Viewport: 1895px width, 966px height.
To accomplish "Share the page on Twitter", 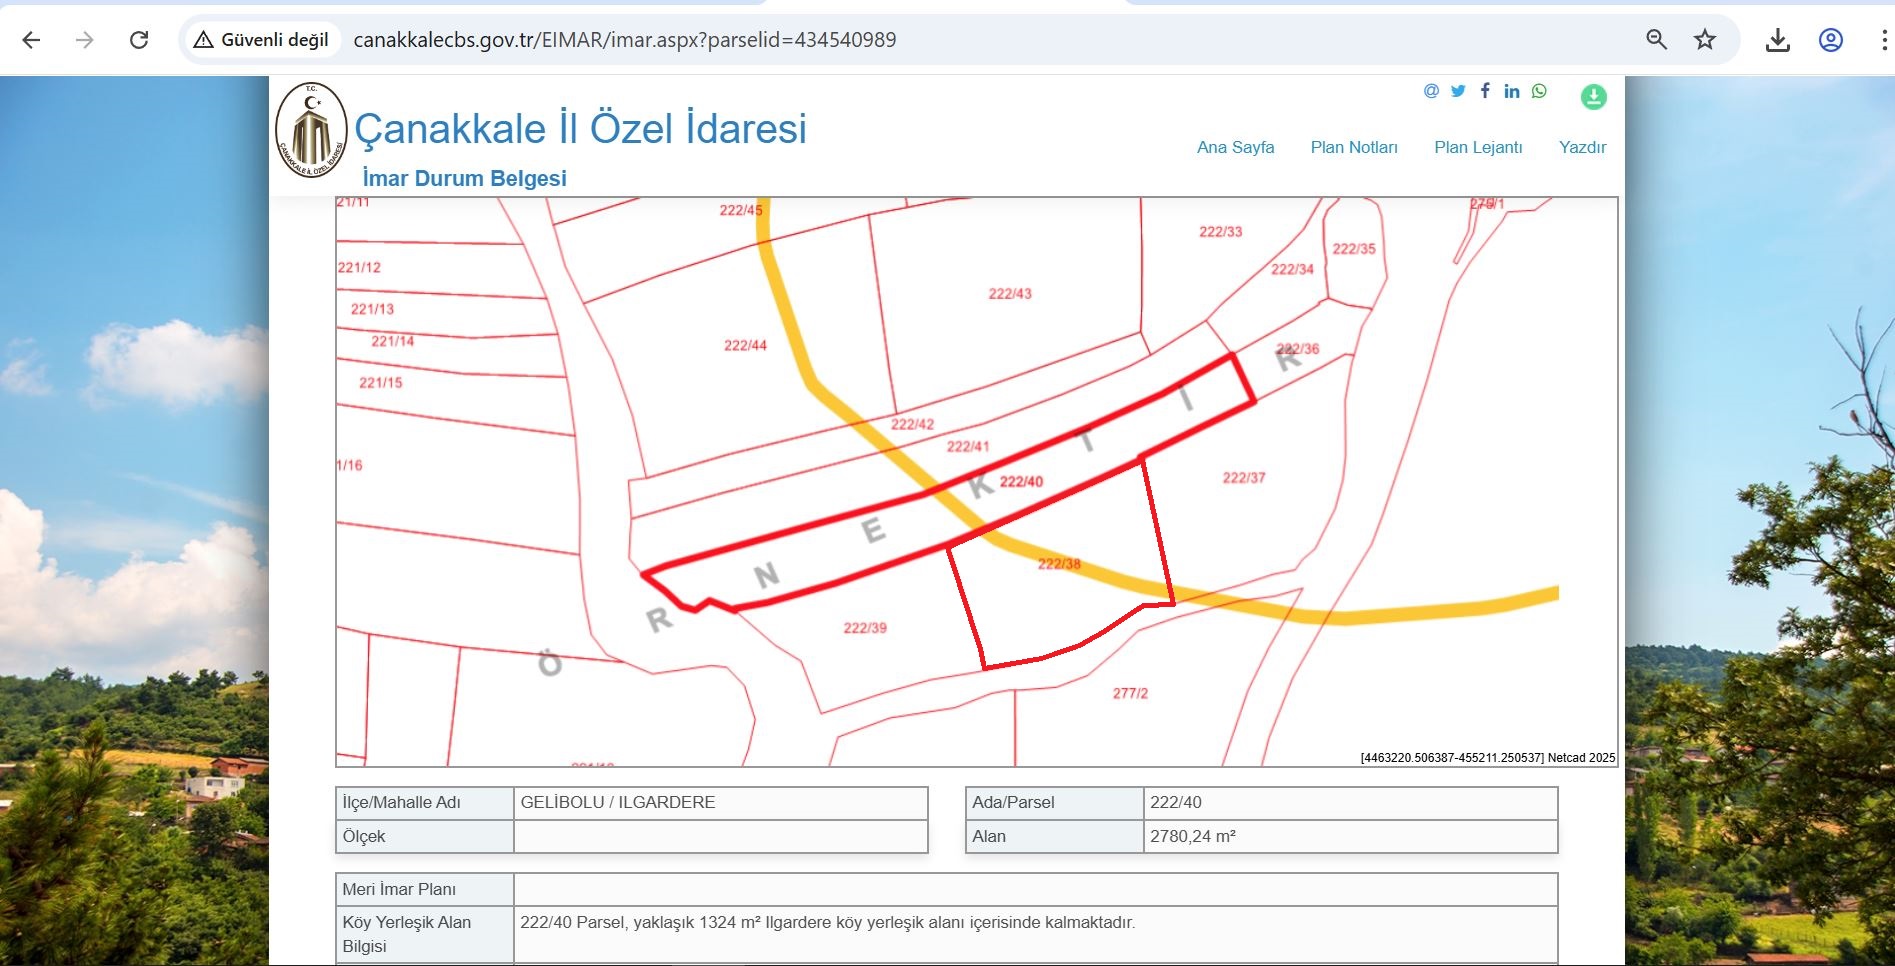I will pos(1458,91).
